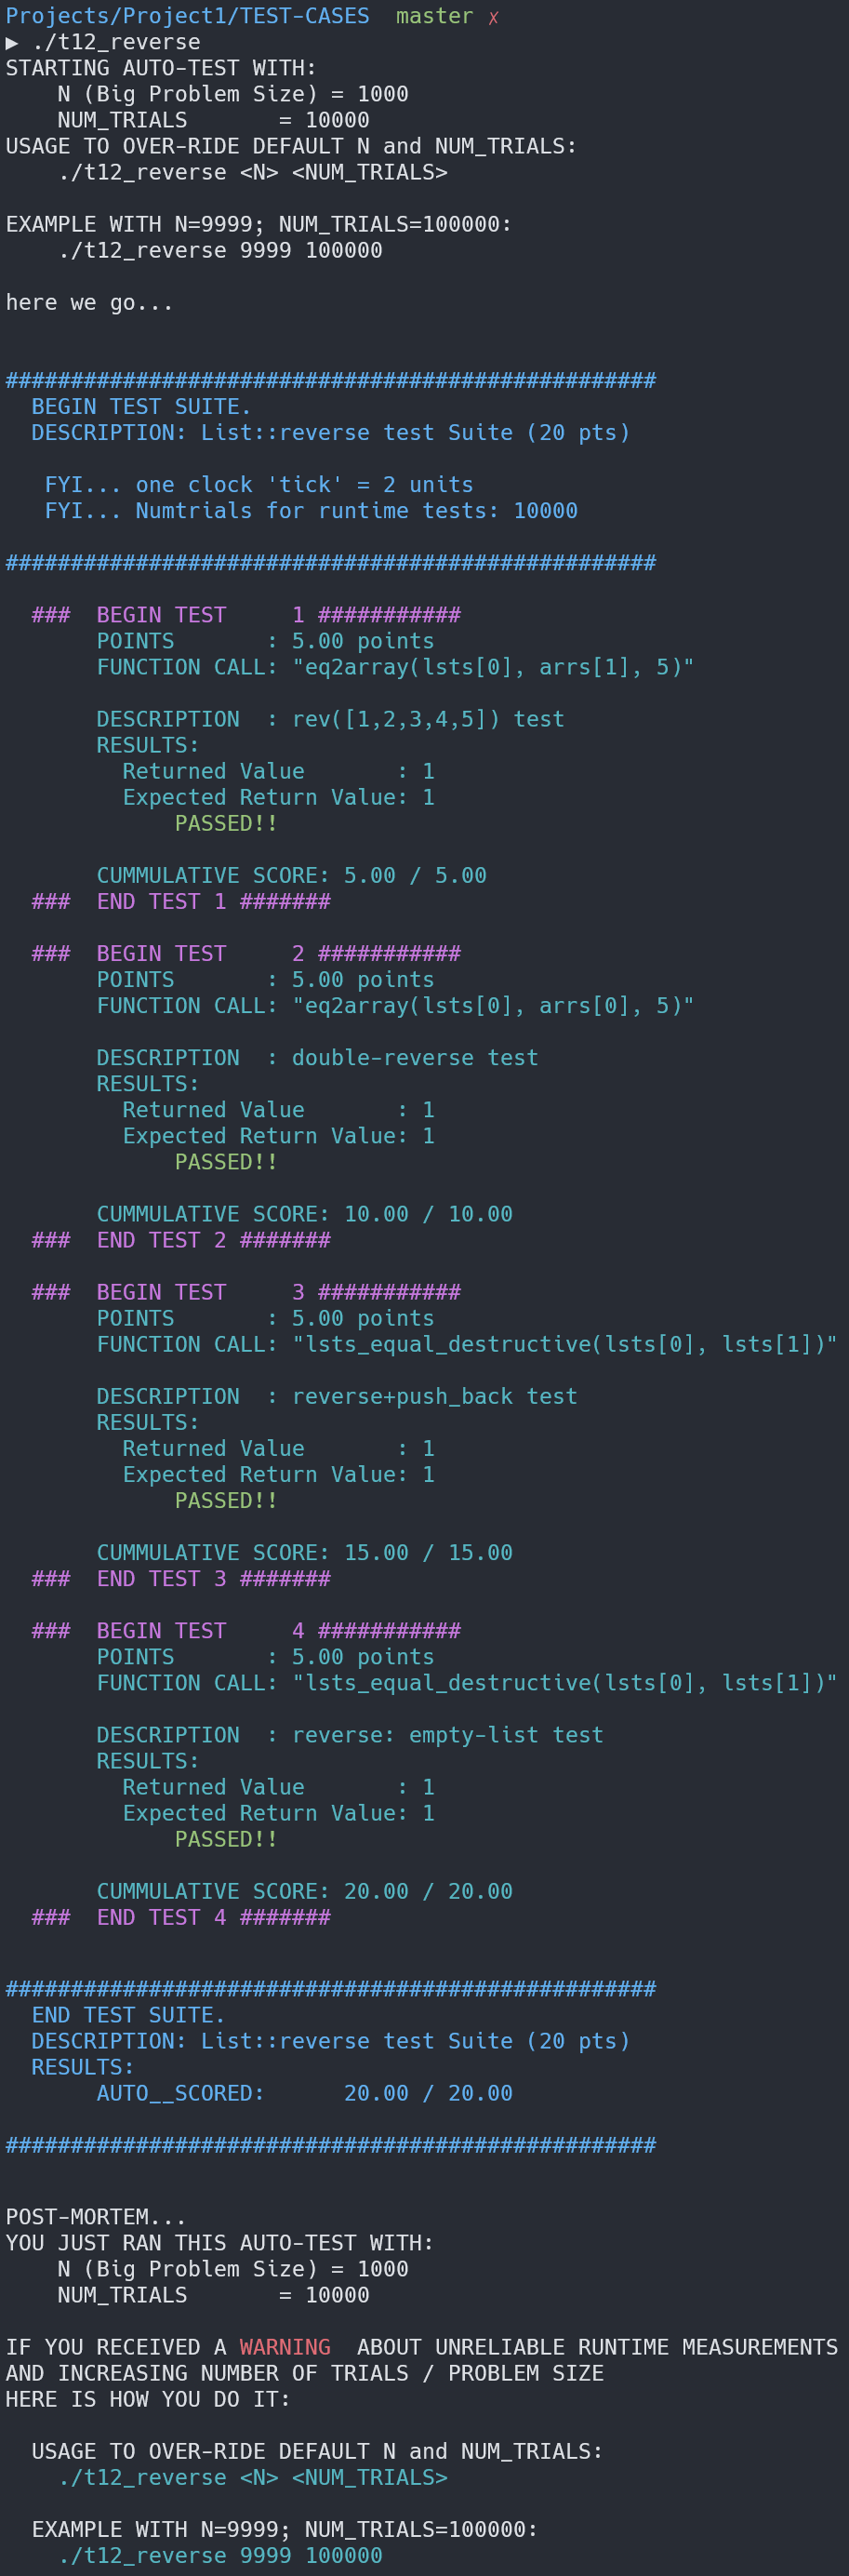Click 'CUMMULATIVE SCORE: 10.00 / 10.00' text

tap(304, 1213)
